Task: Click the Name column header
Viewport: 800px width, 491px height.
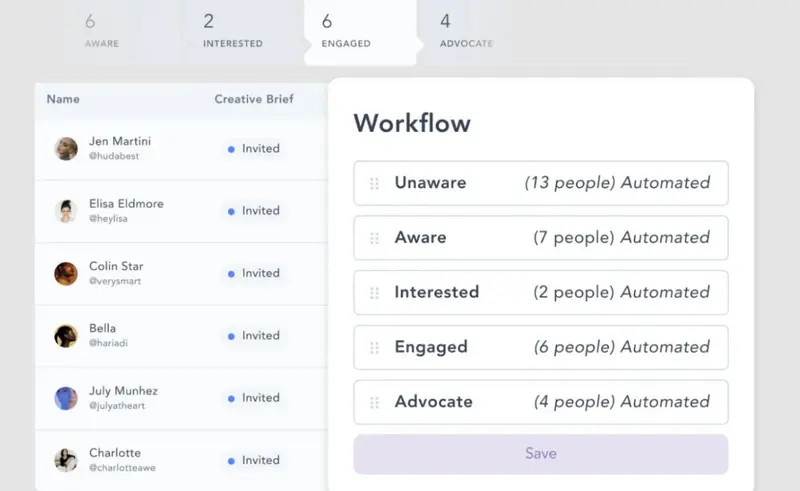Action: click(x=63, y=99)
